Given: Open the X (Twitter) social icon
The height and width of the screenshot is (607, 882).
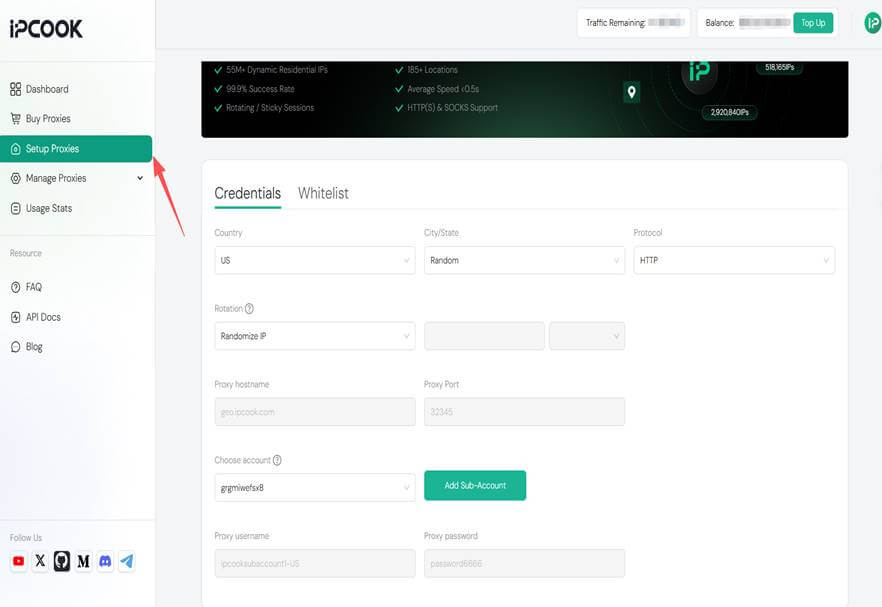Looking at the screenshot, I should point(40,562).
